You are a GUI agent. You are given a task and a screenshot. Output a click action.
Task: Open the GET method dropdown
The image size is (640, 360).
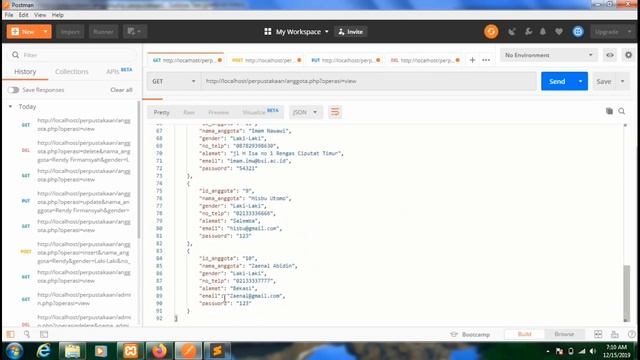pos(173,81)
